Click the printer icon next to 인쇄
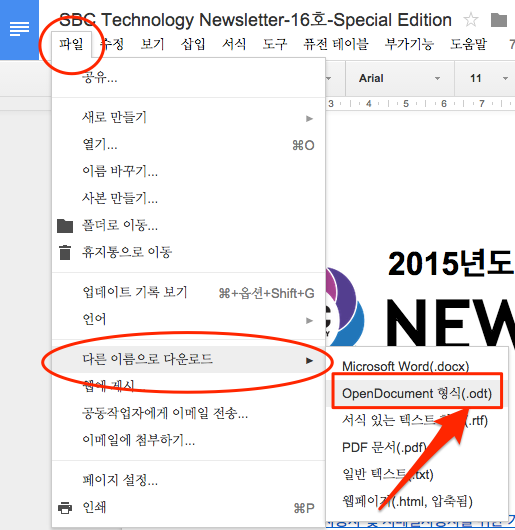 tap(65, 508)
